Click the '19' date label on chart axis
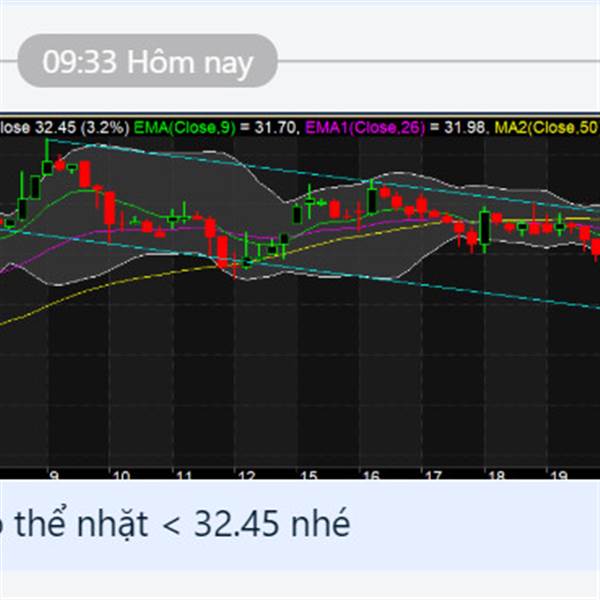Viewport: 600px width, 600px height. (x=559, y=474)
